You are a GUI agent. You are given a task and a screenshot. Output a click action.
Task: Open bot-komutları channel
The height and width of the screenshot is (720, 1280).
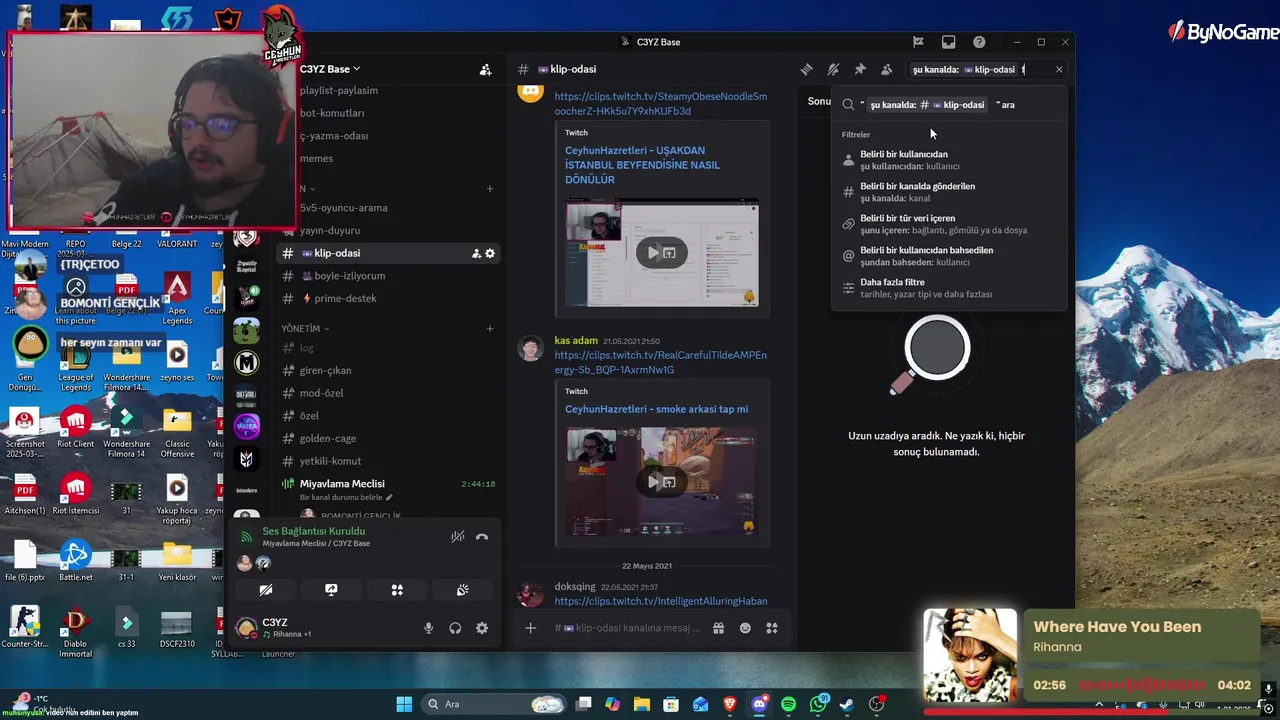point(332,113)
